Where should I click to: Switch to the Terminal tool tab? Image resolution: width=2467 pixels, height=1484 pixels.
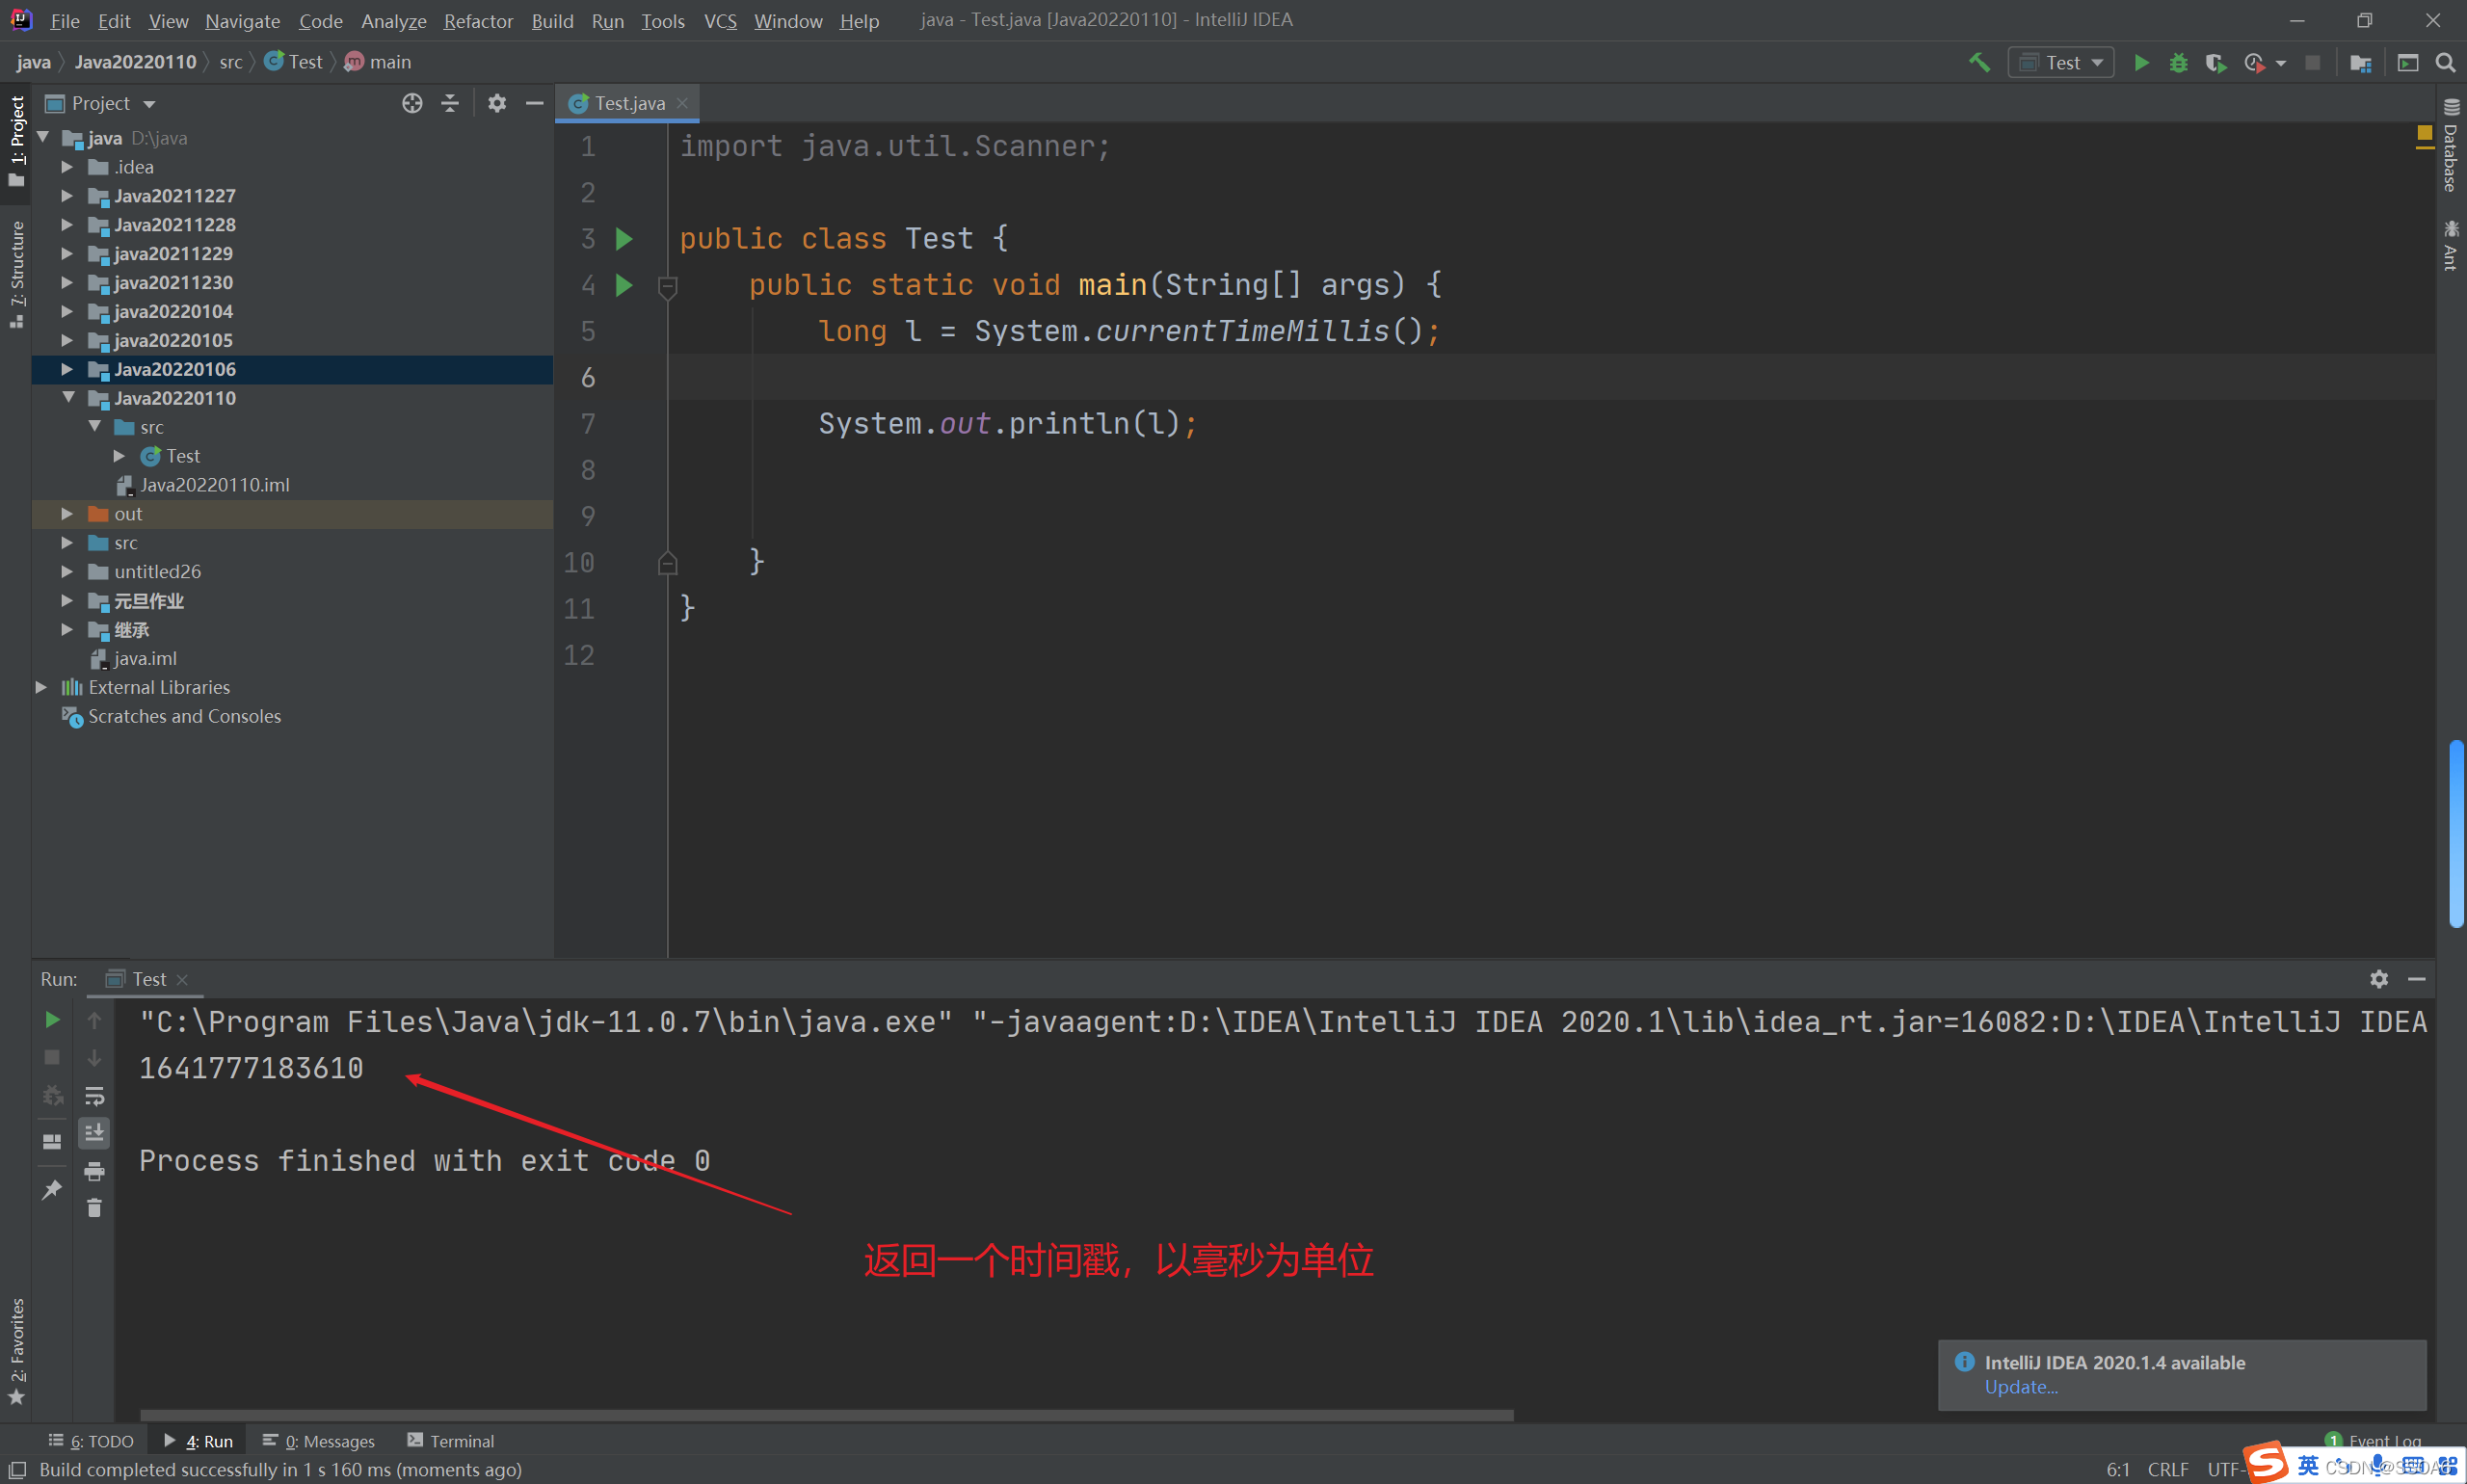pos(450,1441)
